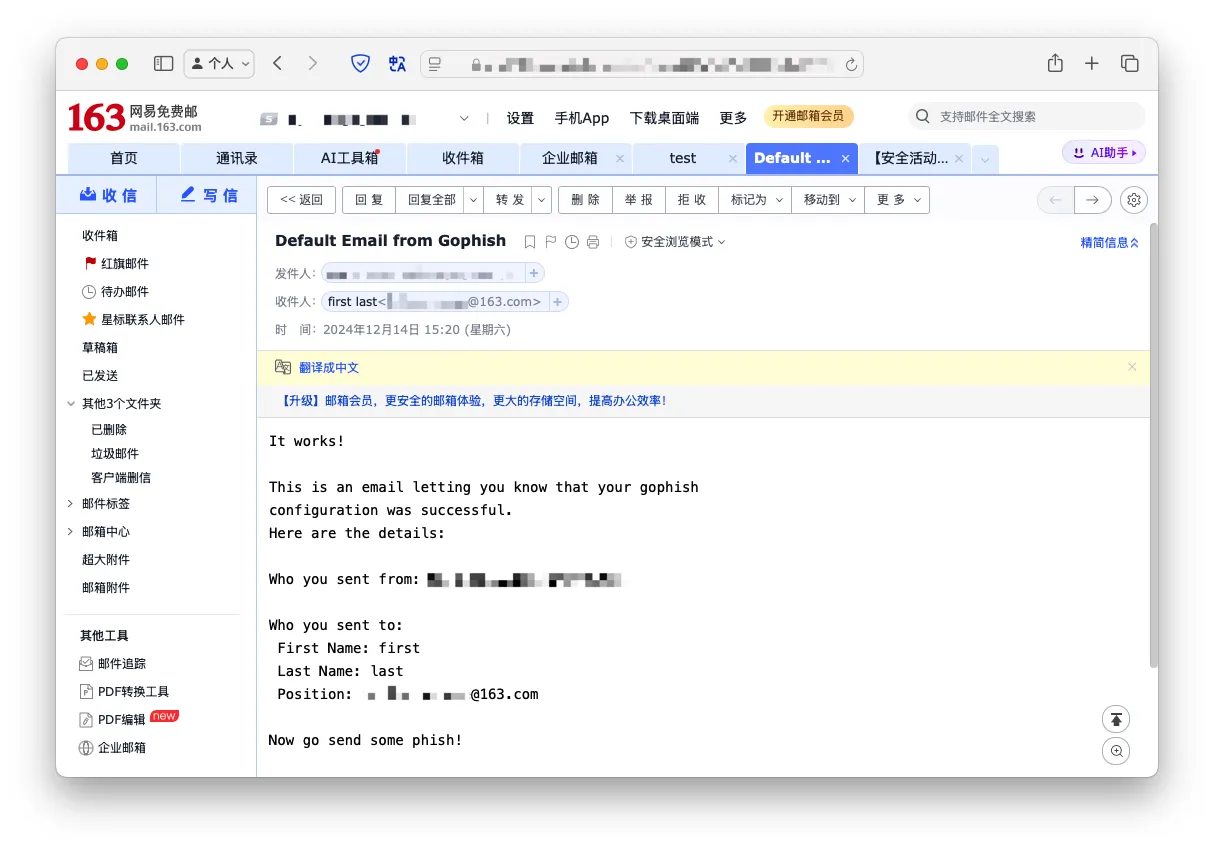Screen dimensions: 1214x851
Task: Open mail settings gear icon
Action: pyautogui.click(x=1133, y=200)
